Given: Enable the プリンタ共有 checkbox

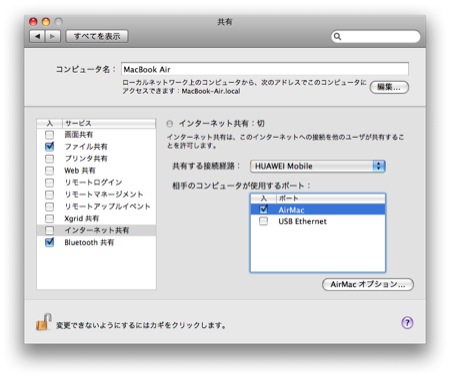Looking at the screenshot, I should 49,159.
